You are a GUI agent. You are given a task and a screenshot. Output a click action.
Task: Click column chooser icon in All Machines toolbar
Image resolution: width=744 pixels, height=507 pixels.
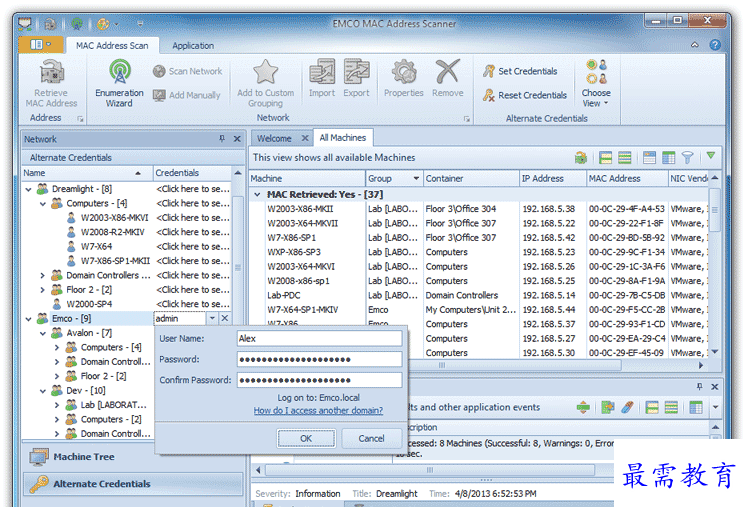pos(669,157)
